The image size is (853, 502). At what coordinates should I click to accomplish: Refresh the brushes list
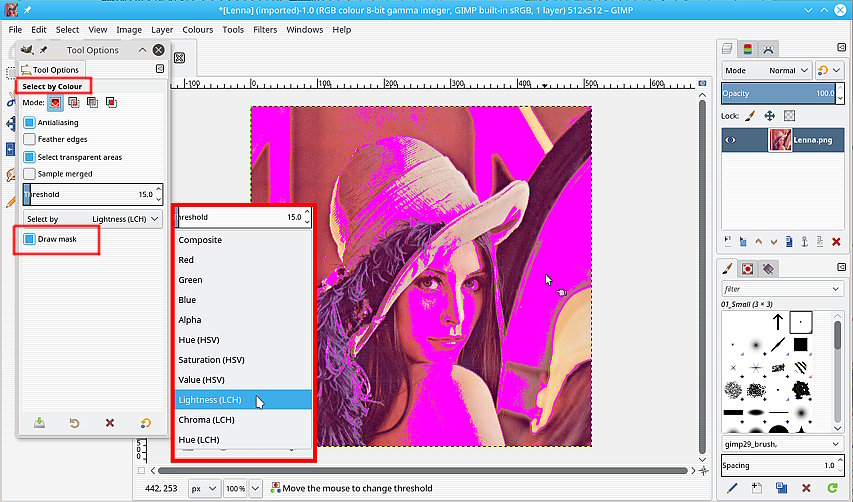(x=832, y=488)
